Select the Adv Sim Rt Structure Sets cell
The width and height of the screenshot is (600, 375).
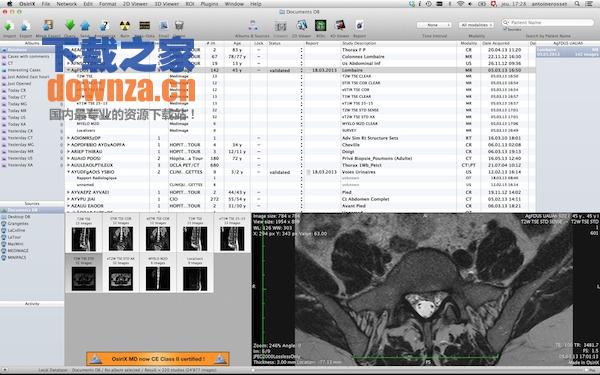point(399,138)
